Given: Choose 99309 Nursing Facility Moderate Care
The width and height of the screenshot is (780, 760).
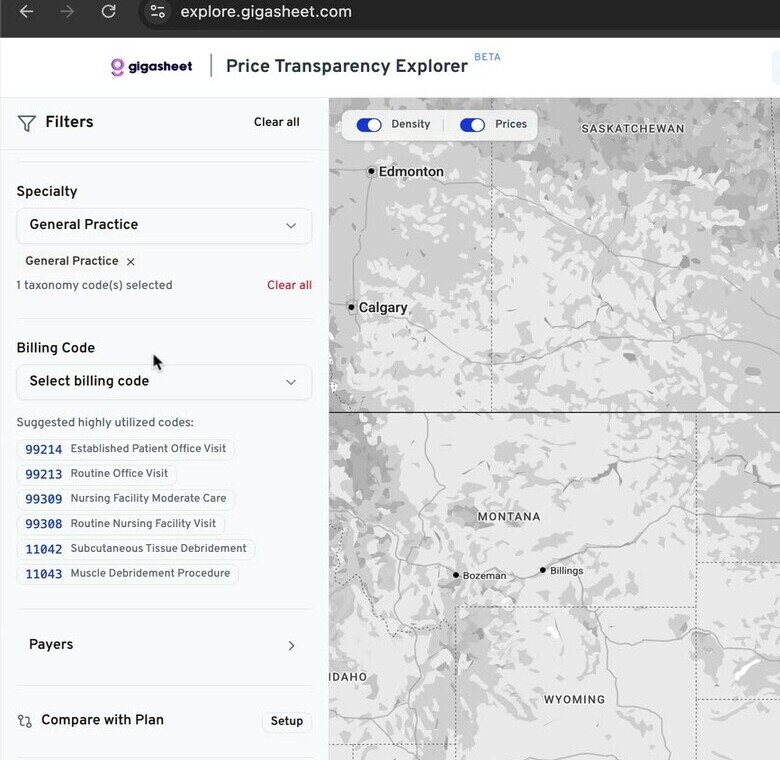Looking at the screenshot, I should coord(125,499).
